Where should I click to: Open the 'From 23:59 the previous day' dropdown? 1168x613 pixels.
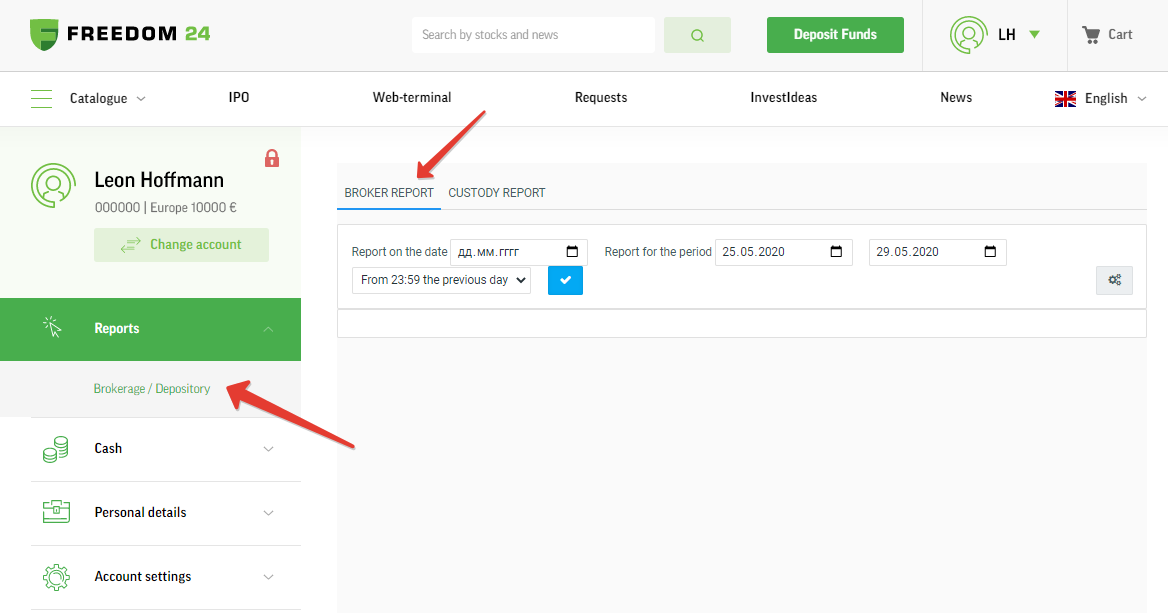[x=441, y=280]
